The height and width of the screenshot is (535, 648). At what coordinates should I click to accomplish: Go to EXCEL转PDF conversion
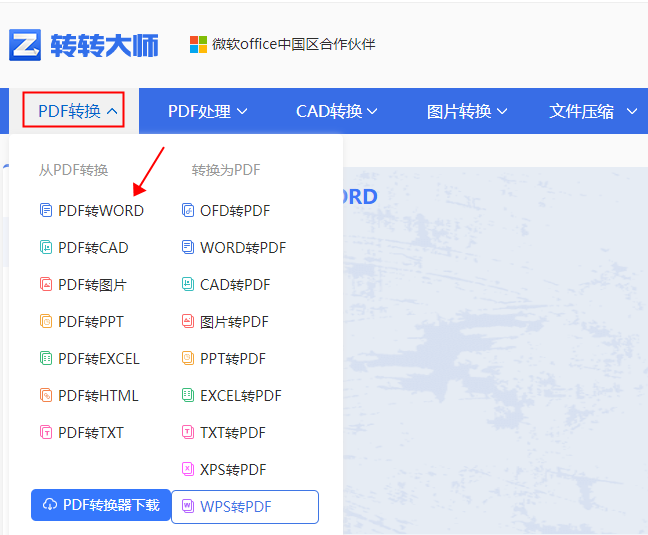pyautogui.click(x=232, y=395)
